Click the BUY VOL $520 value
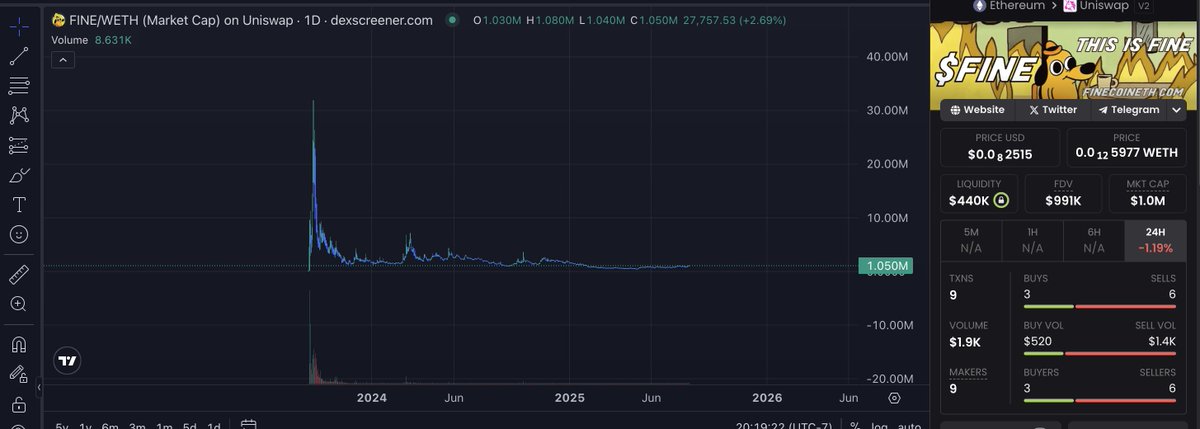The height and width of the screenshot is (429, 1200). [x=1039, y=342]
